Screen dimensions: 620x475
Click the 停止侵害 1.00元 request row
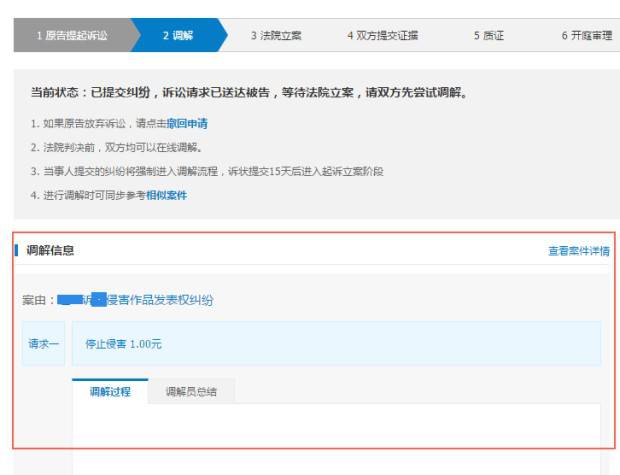click(336, 344)
